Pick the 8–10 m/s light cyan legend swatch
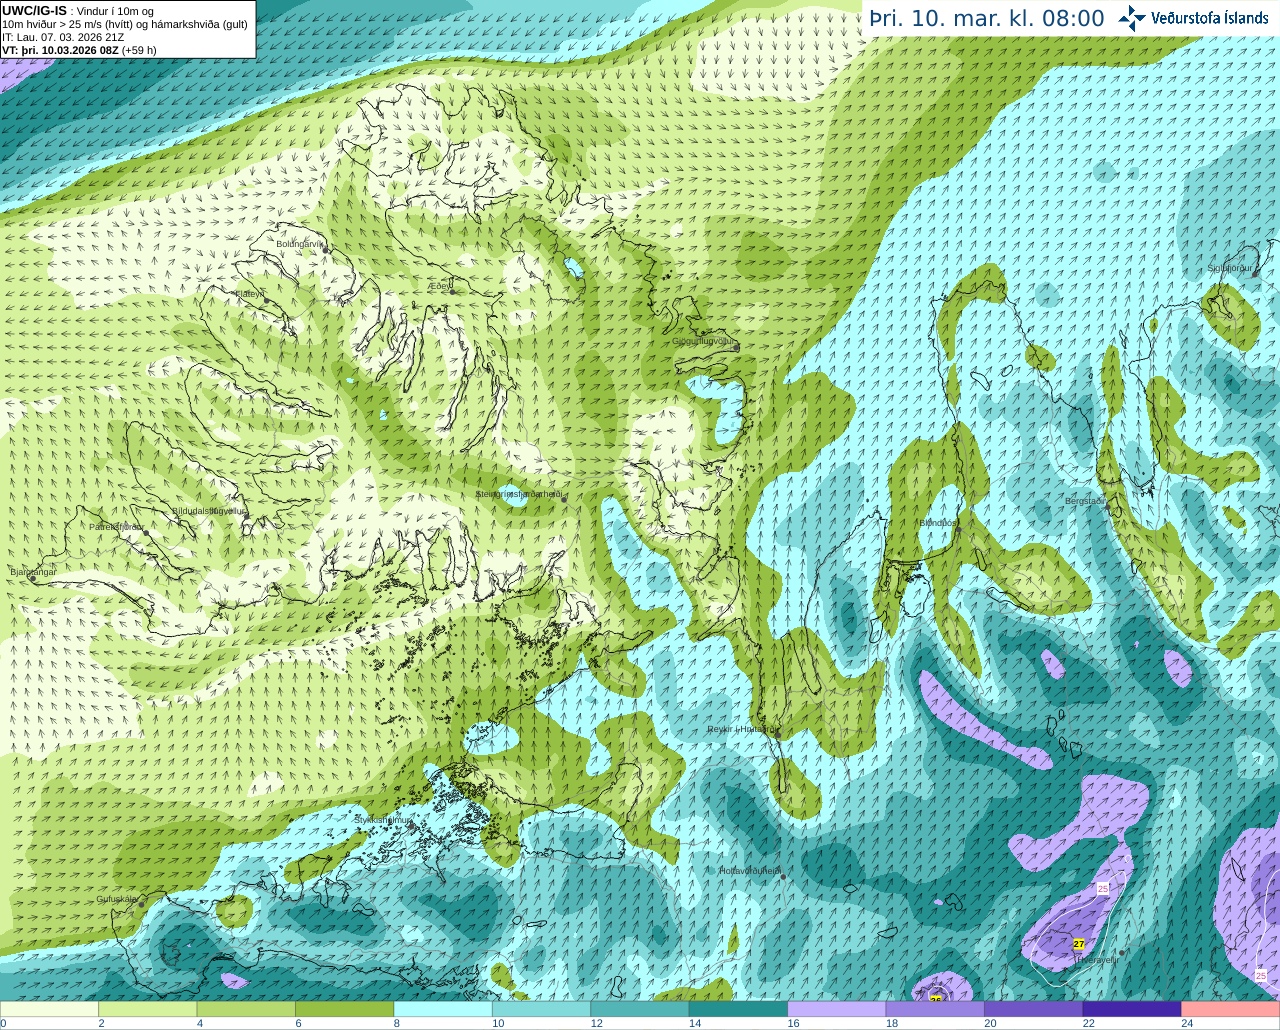Image resolution: width=1280 pixels, height=1030 pixels. pos(443,1009)
